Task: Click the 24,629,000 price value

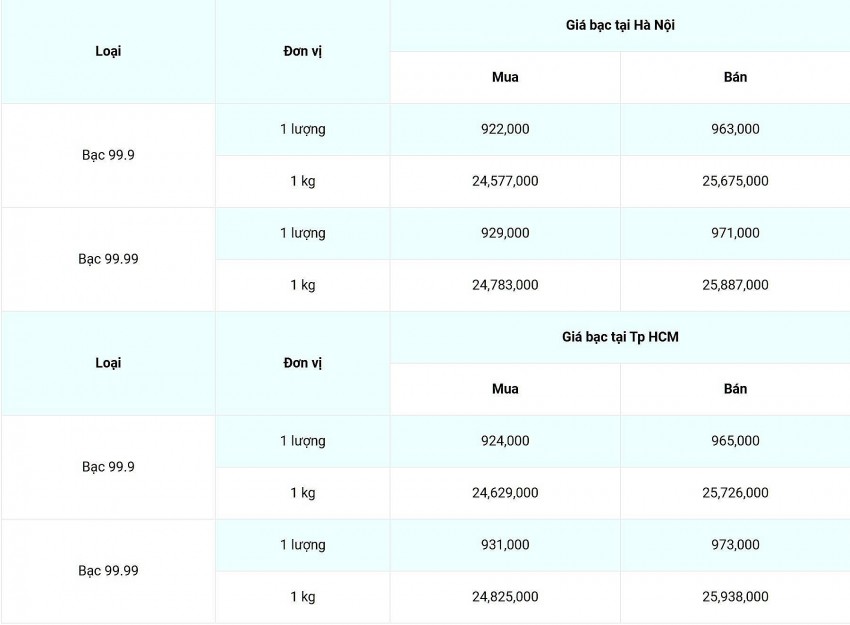Action: coord(505,493)
